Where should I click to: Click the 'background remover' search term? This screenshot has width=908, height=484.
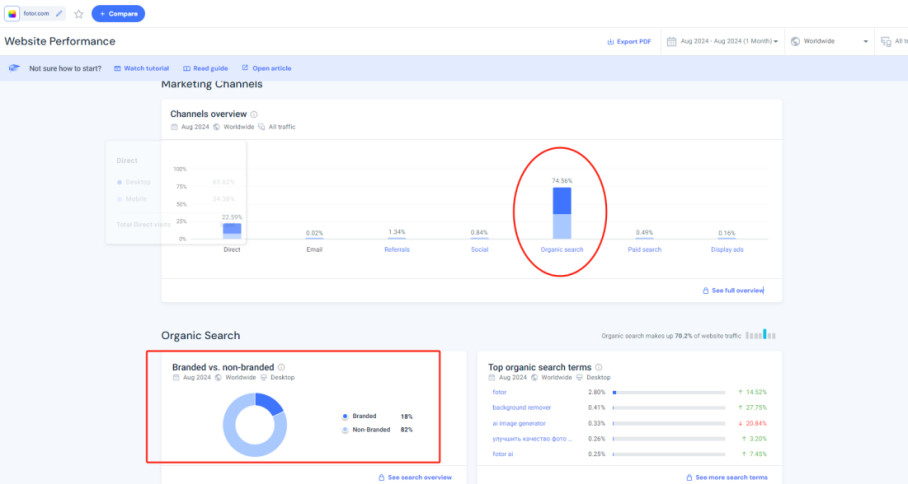(x=523, y=407)
